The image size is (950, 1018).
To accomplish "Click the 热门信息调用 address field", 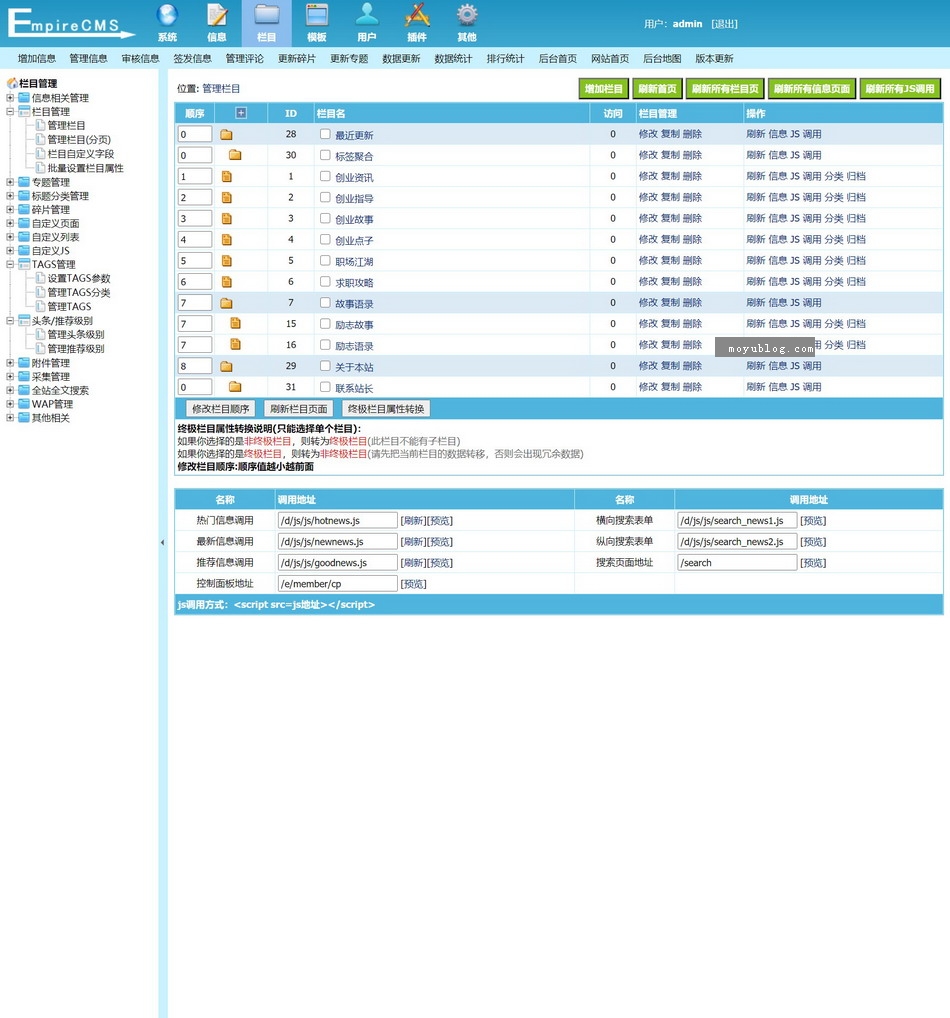I will click(x=338, y=520).
